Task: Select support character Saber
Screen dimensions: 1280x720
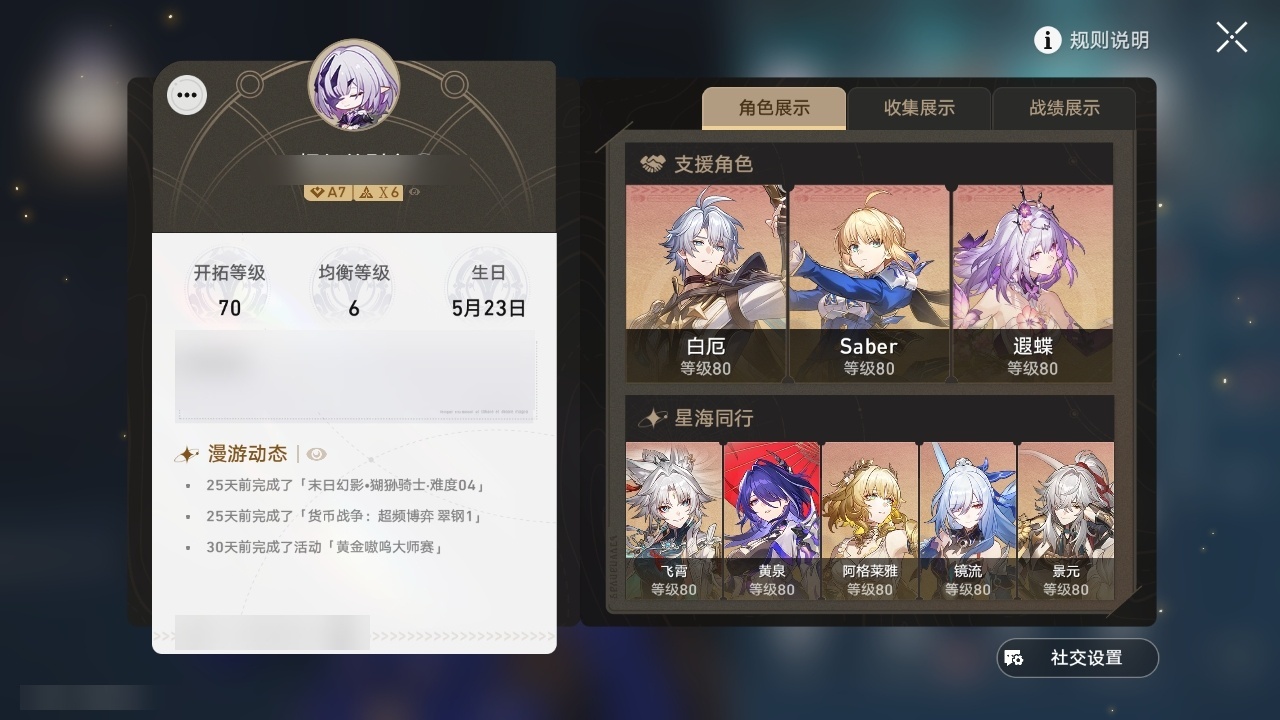Action: point(868,283)
